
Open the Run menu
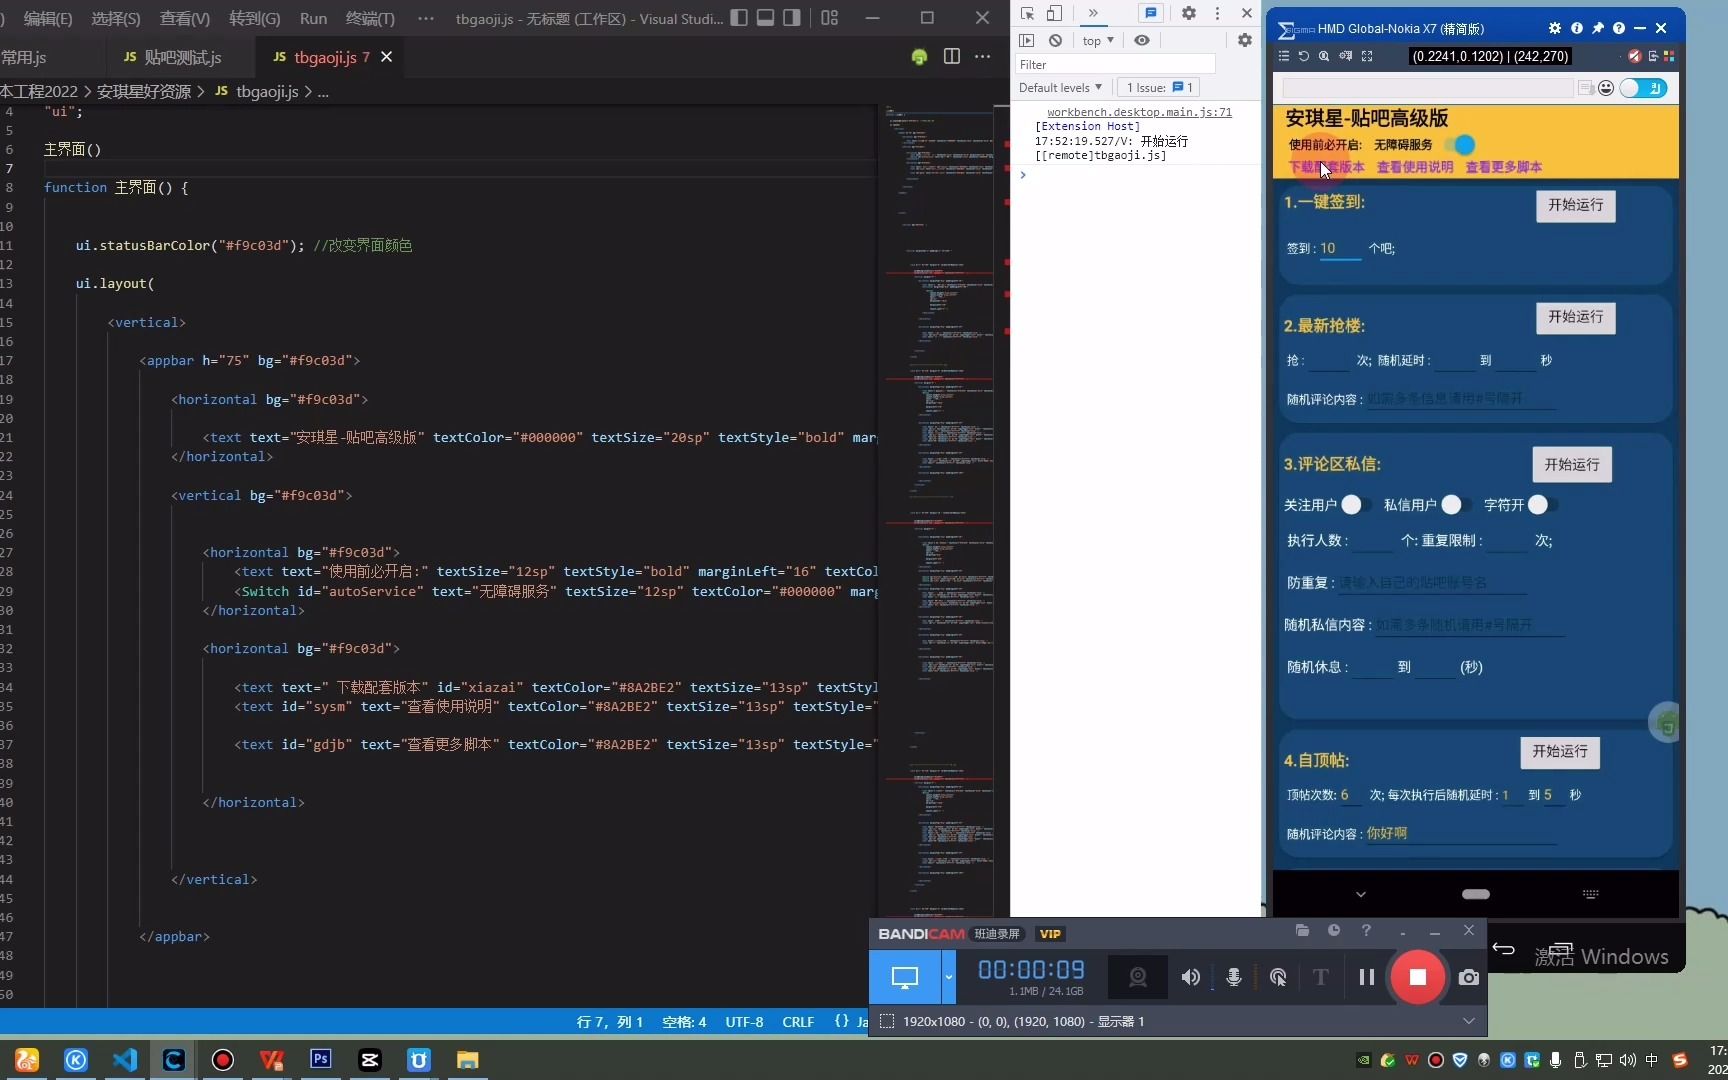(x=313, y=18)
